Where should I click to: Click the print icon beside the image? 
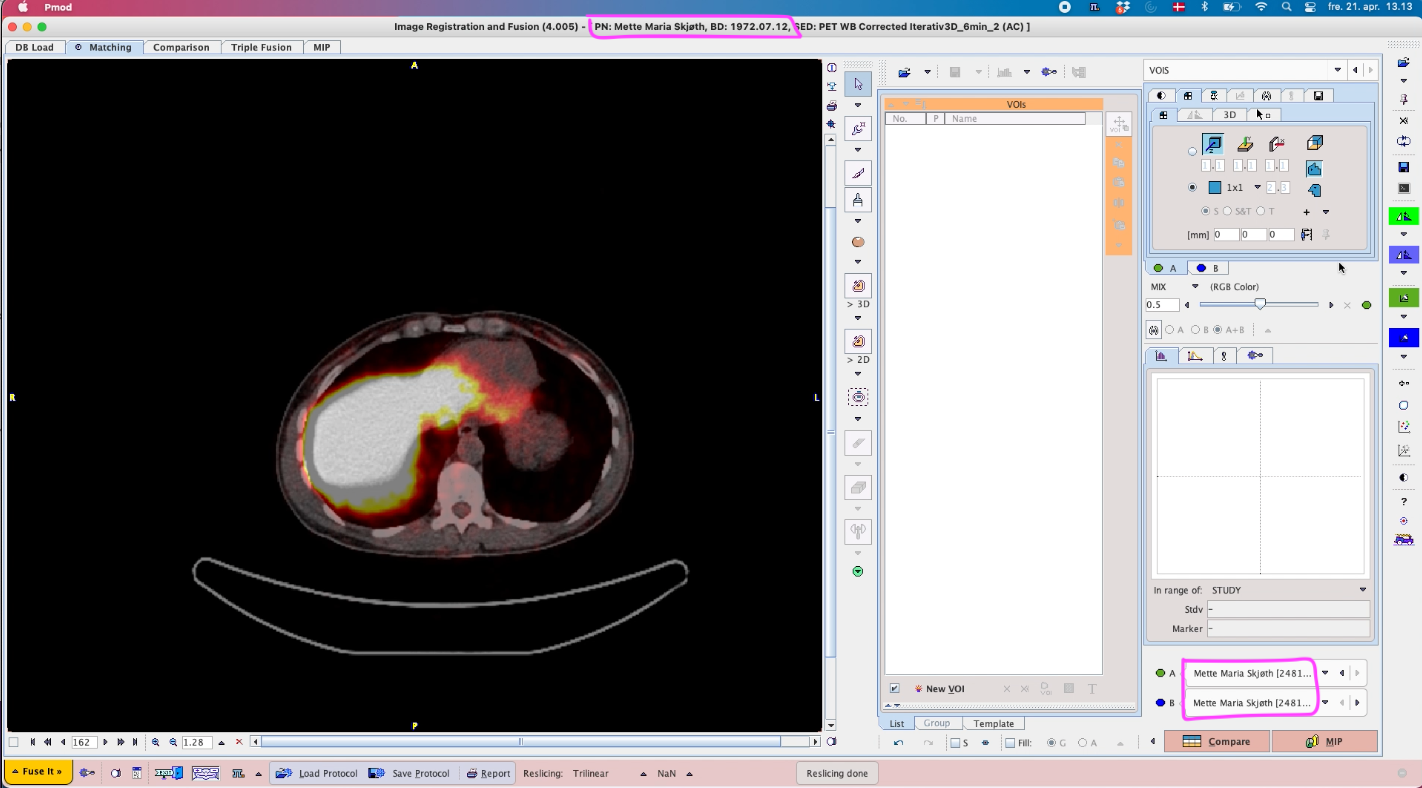pos(831,106)
